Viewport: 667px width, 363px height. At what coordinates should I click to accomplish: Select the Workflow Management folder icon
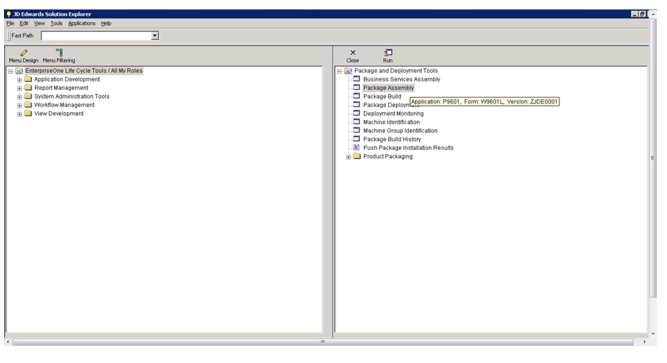[29, 105]
